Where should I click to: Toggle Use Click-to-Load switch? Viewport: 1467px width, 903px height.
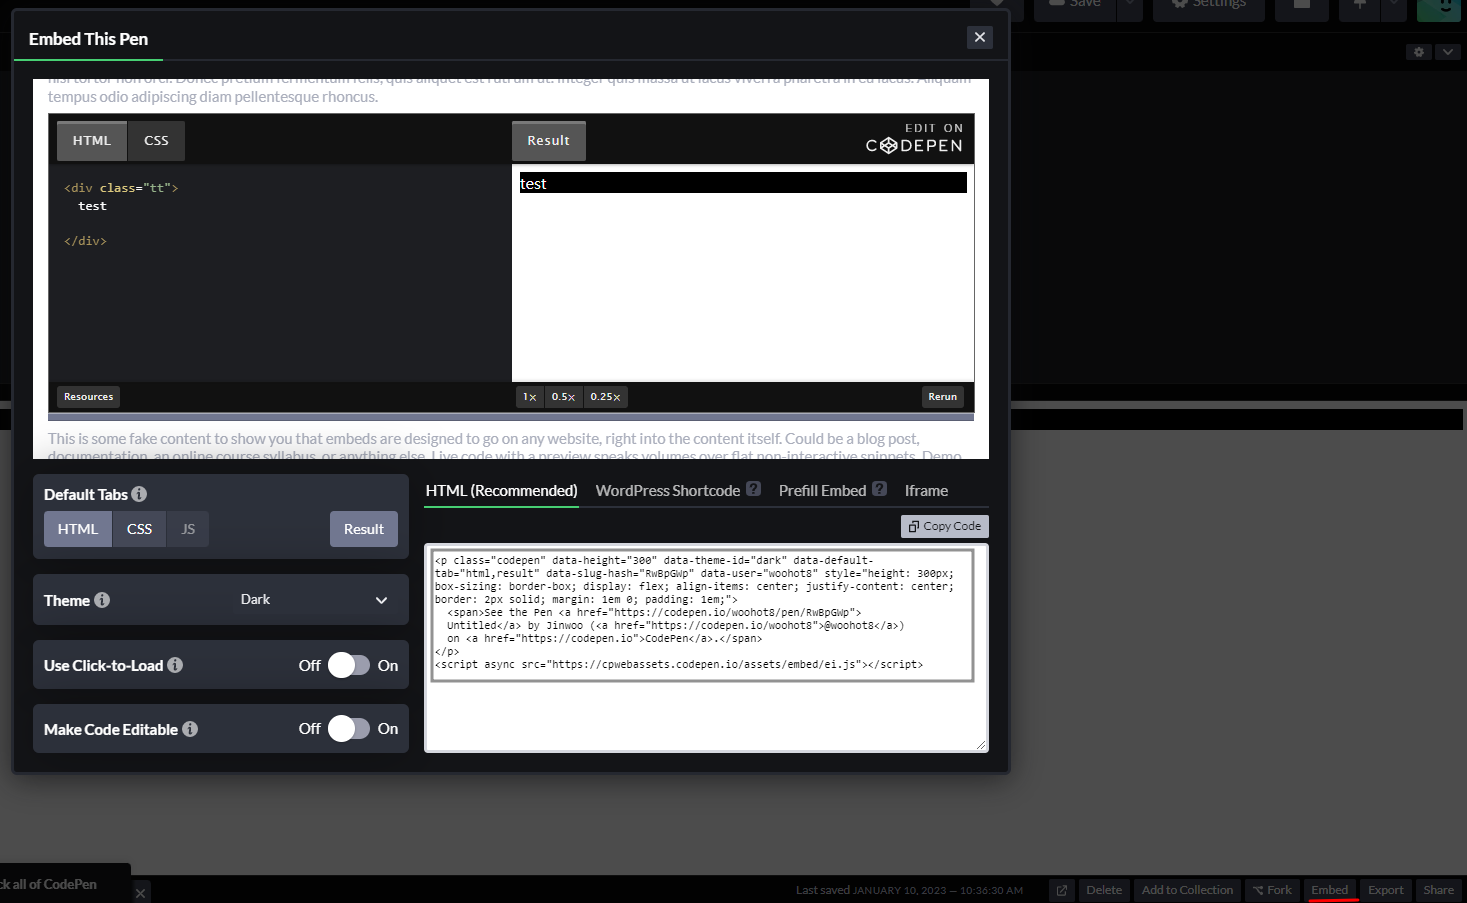coord(349,665)
